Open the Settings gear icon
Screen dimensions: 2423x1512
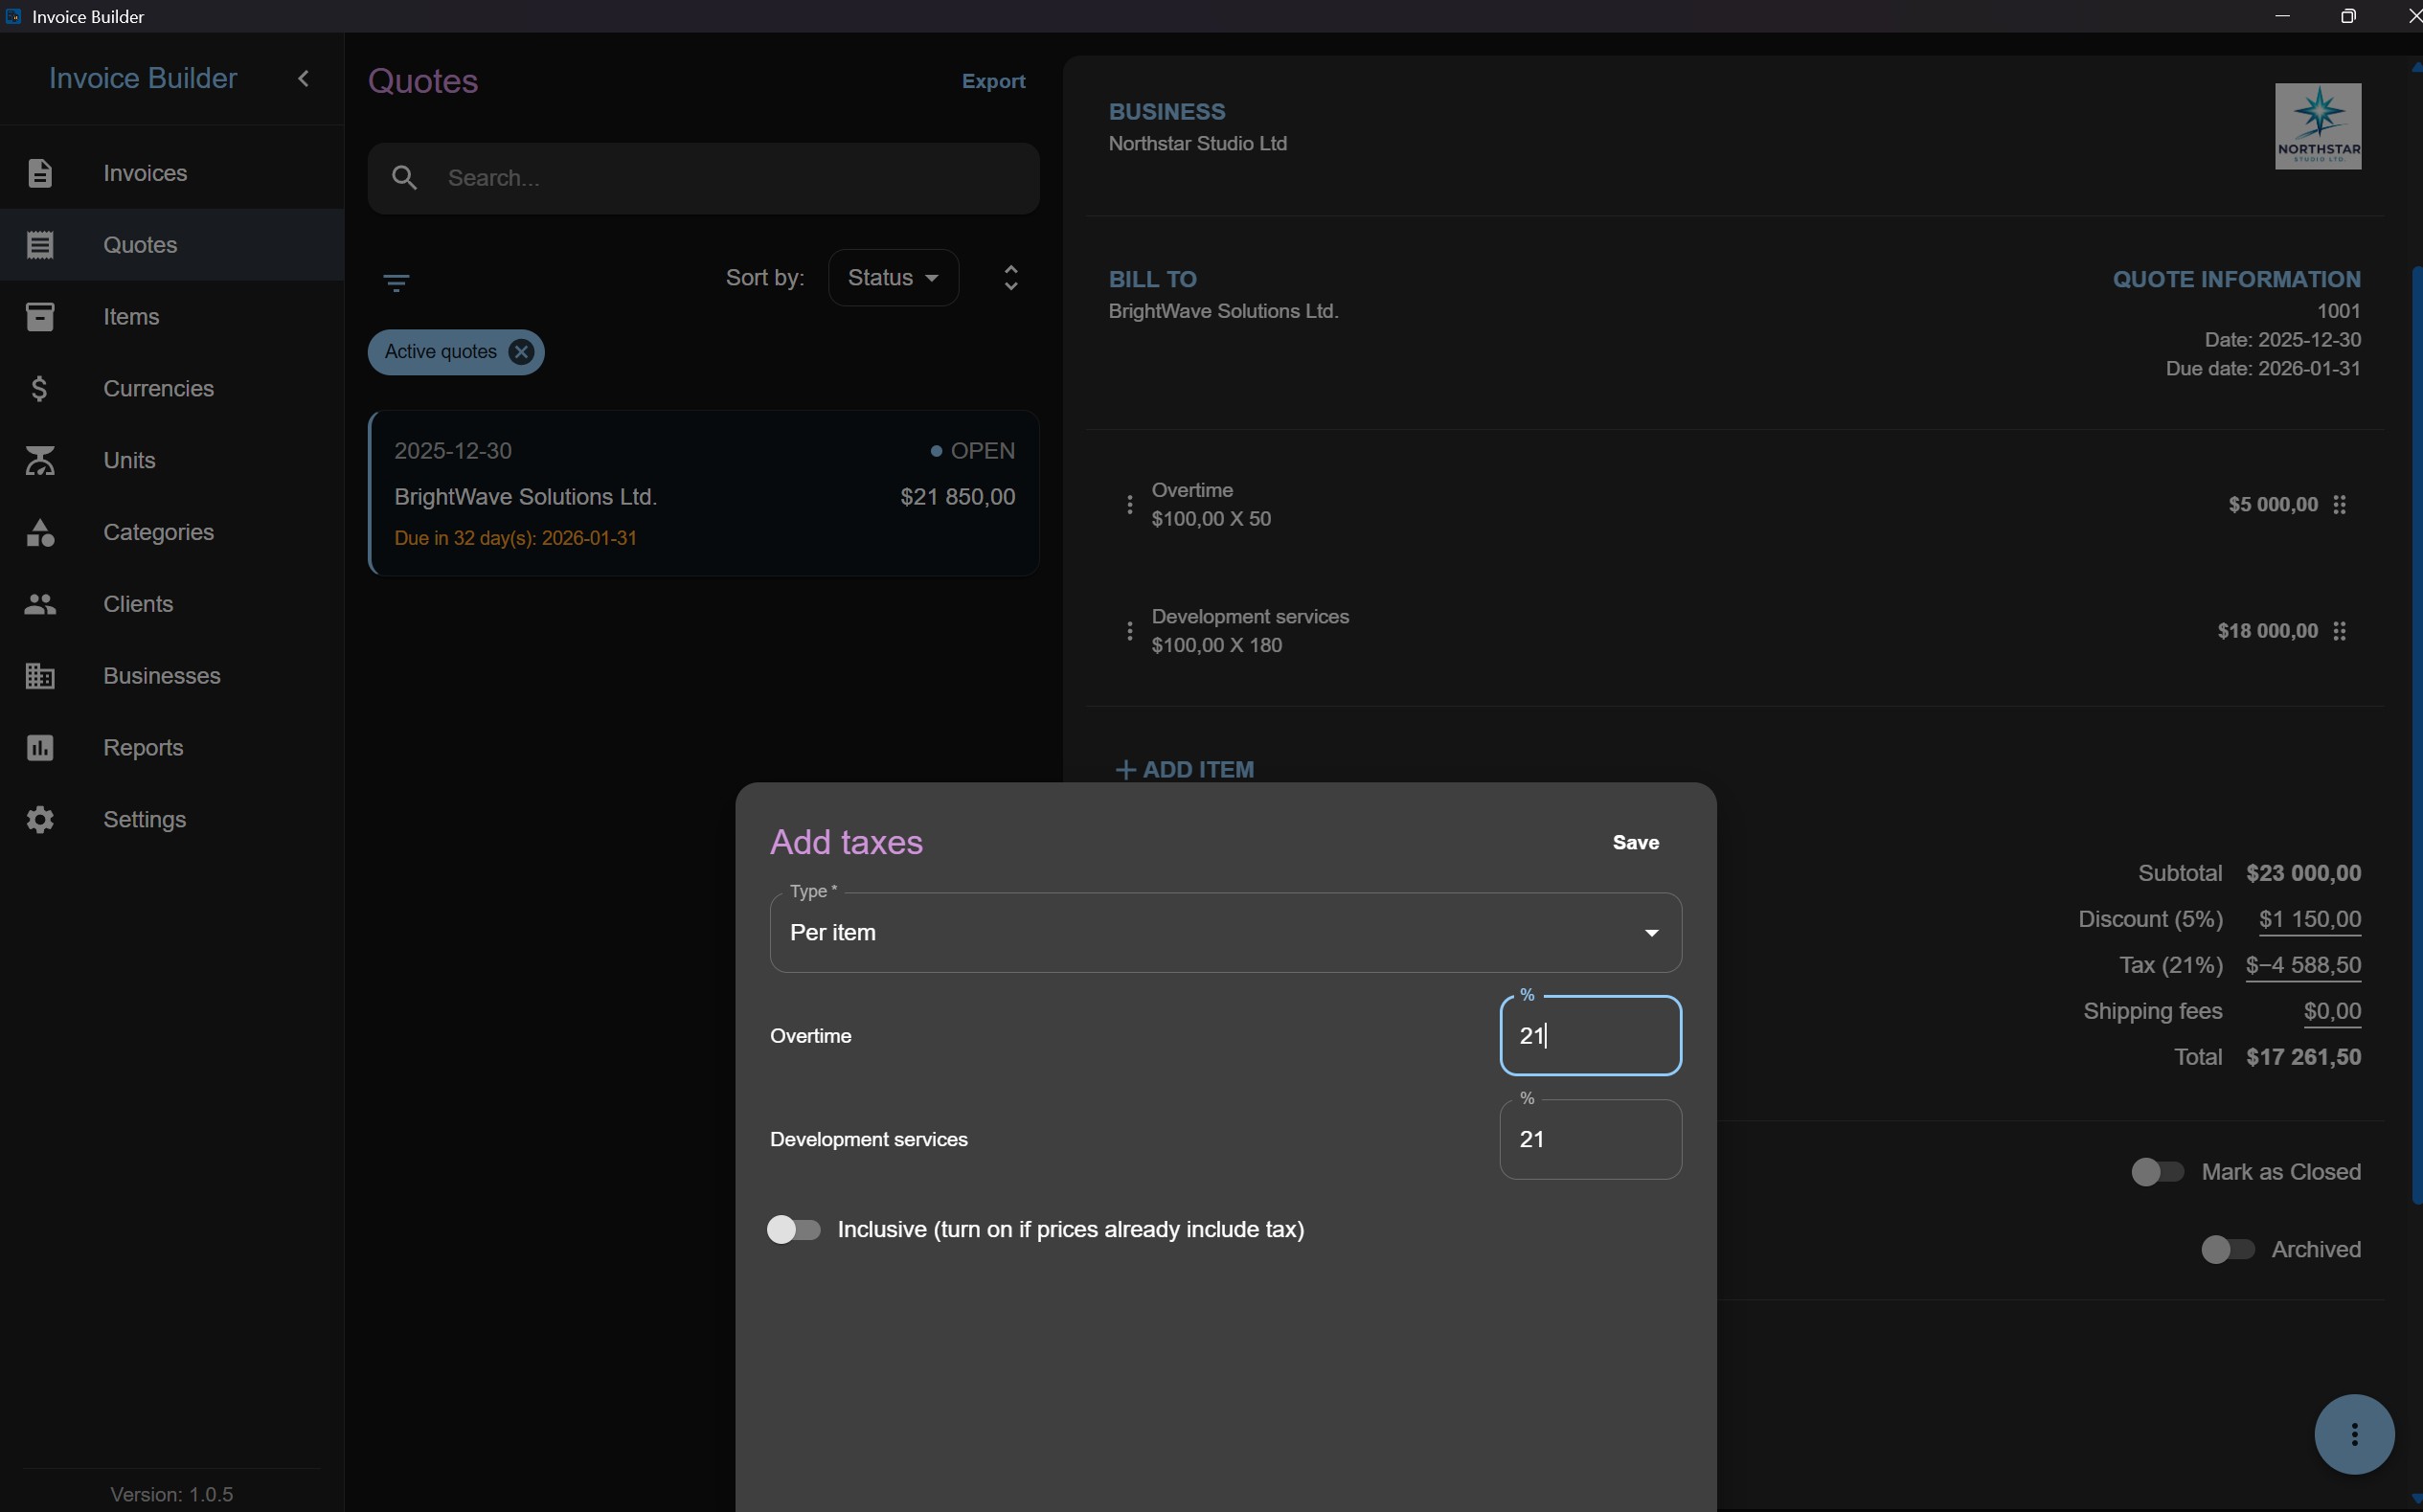pyautogui.click(x=40, y=820)
